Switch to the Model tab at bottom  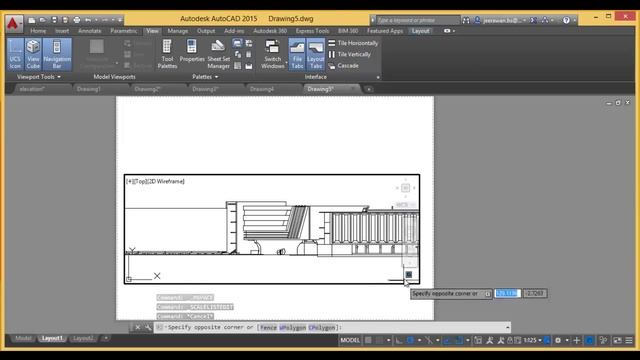pos(23,338)
